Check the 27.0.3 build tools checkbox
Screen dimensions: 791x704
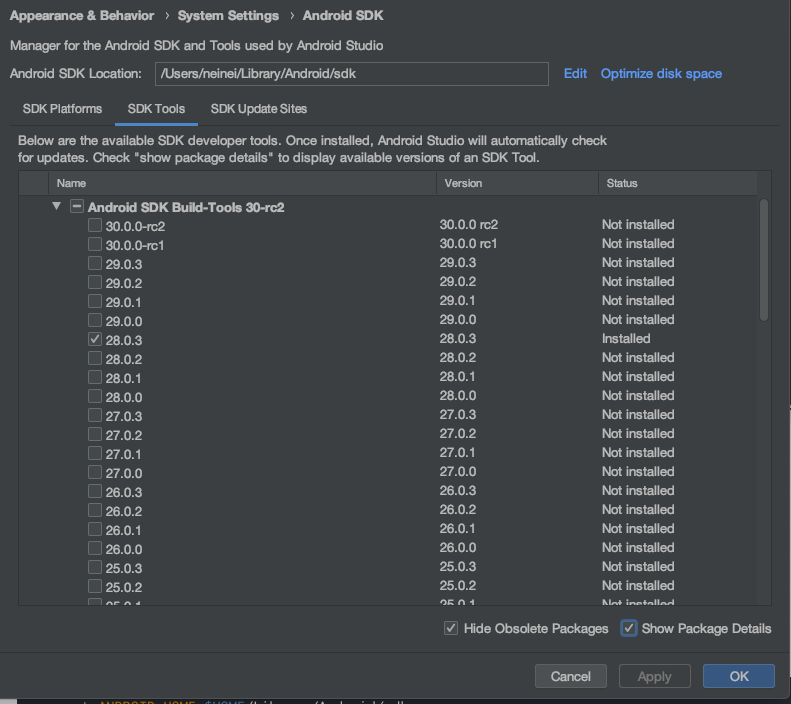coord(95,415)
